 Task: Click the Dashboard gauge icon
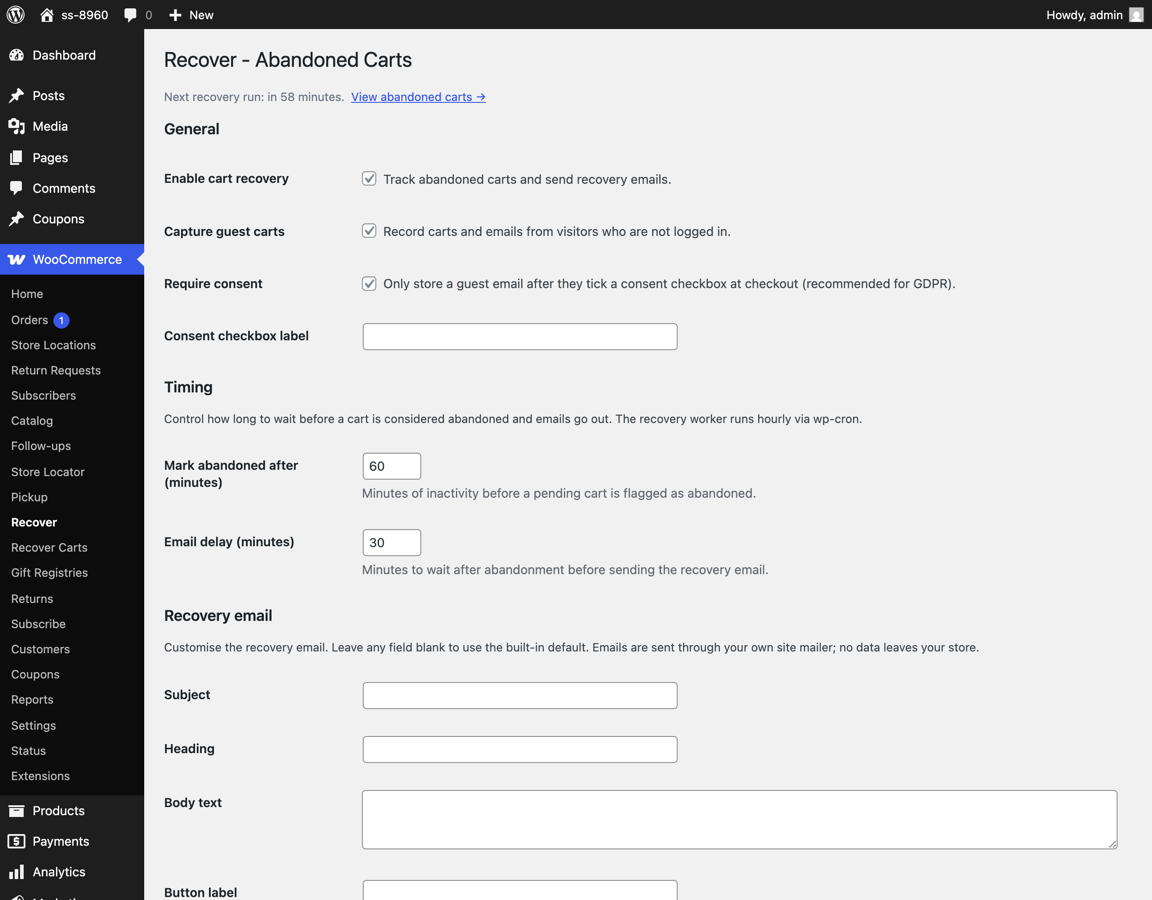pyautogui.click(x=16, y=55)
